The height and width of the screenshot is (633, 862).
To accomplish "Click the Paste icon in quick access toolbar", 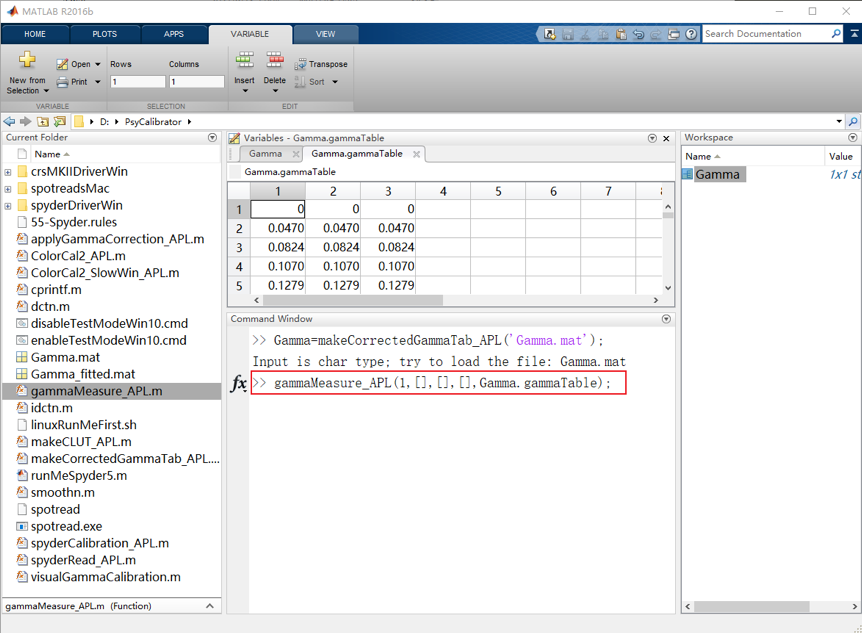I will click(621, 34).
